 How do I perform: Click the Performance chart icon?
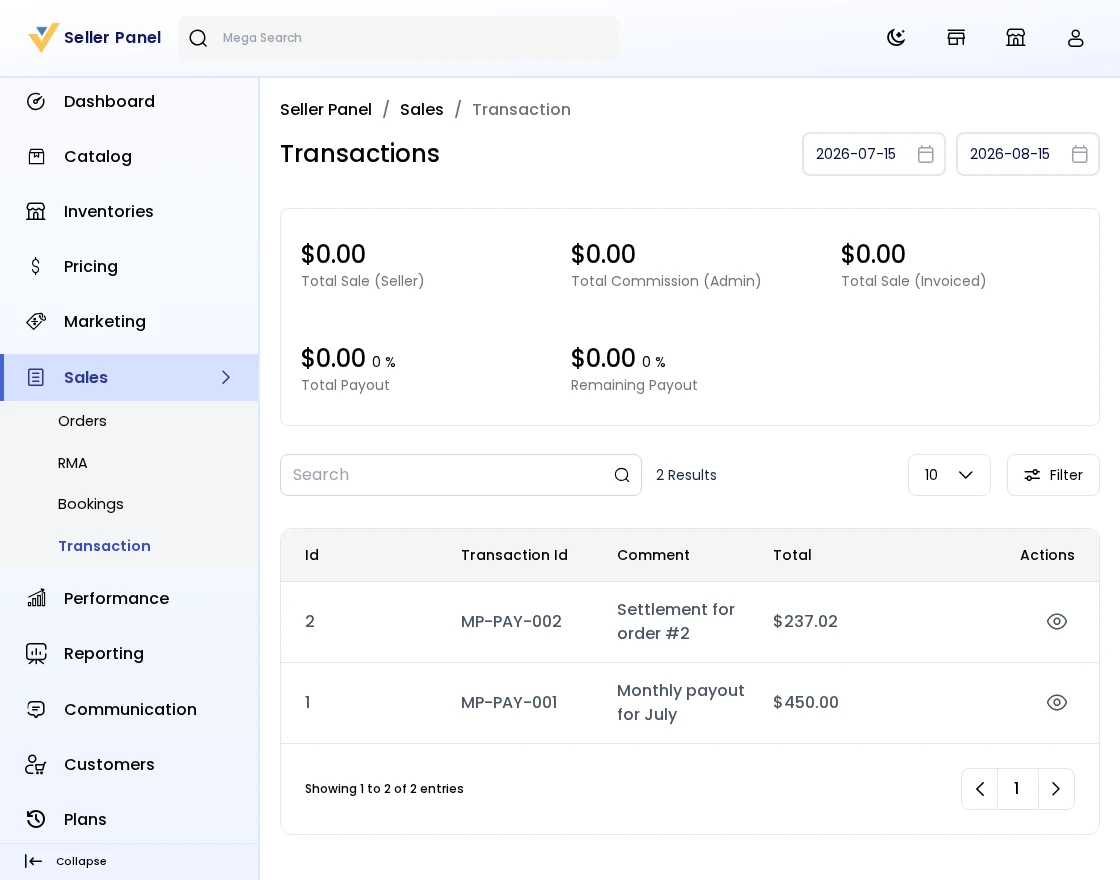click(x=36, y=598)
